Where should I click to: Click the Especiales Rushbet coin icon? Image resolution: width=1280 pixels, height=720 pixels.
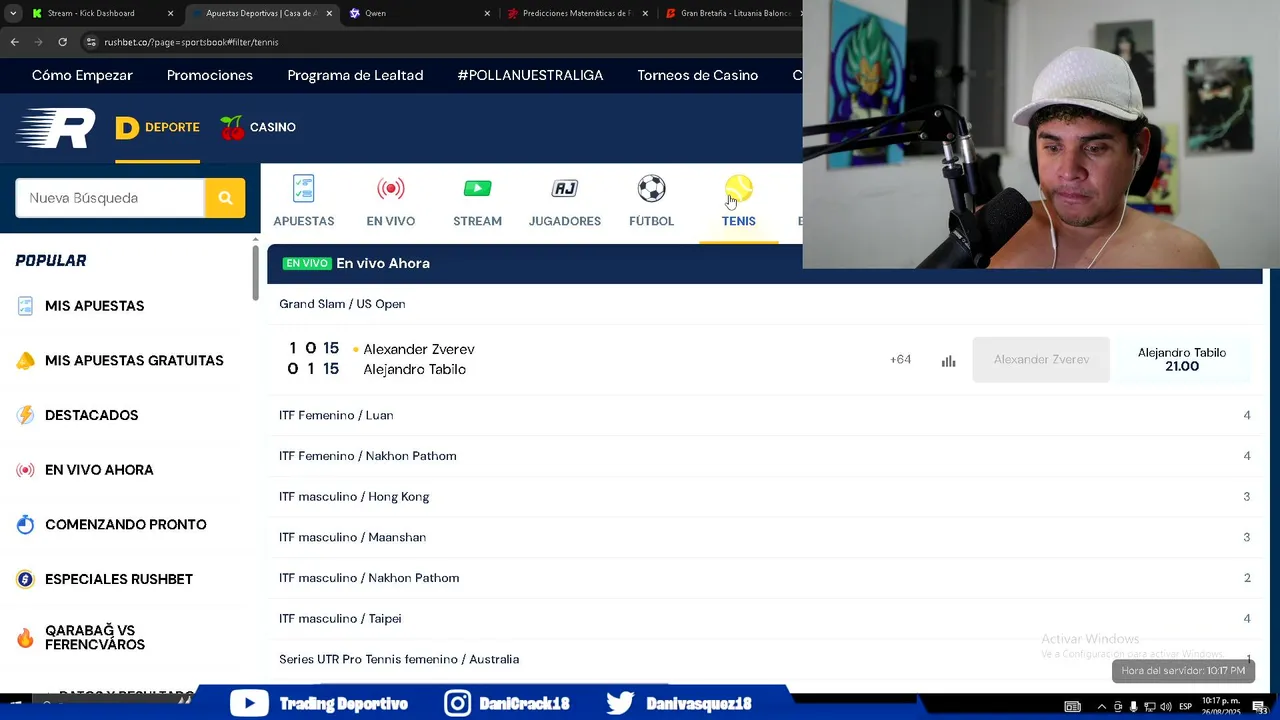[25, 579]
